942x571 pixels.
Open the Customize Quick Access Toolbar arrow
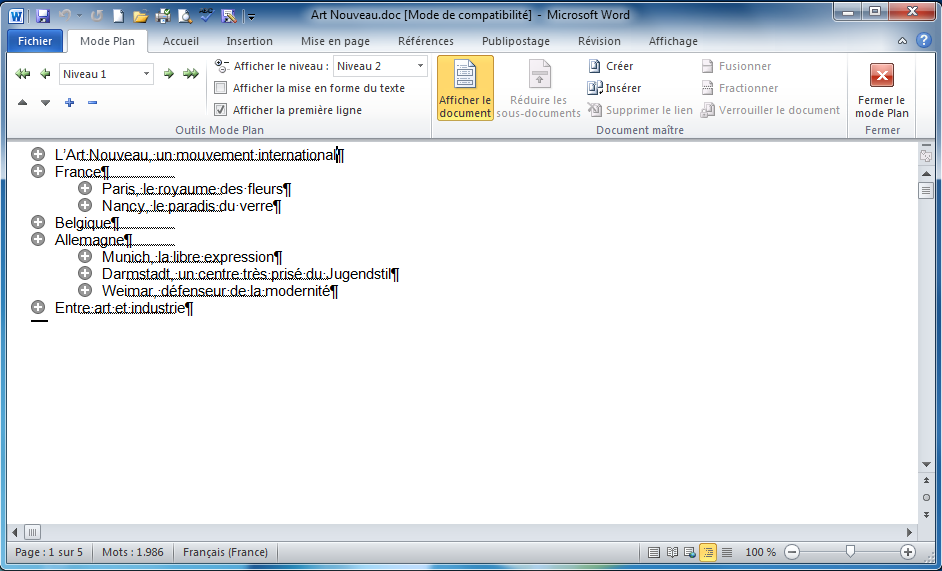tap(251, 17)
